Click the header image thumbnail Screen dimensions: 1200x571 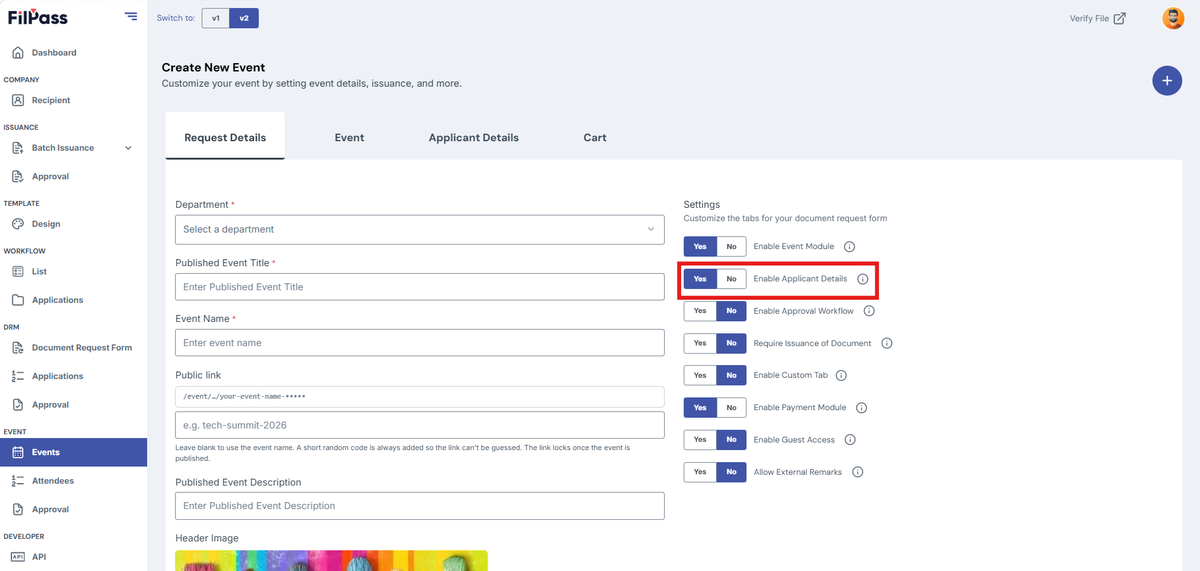click(x=331, y=560)
